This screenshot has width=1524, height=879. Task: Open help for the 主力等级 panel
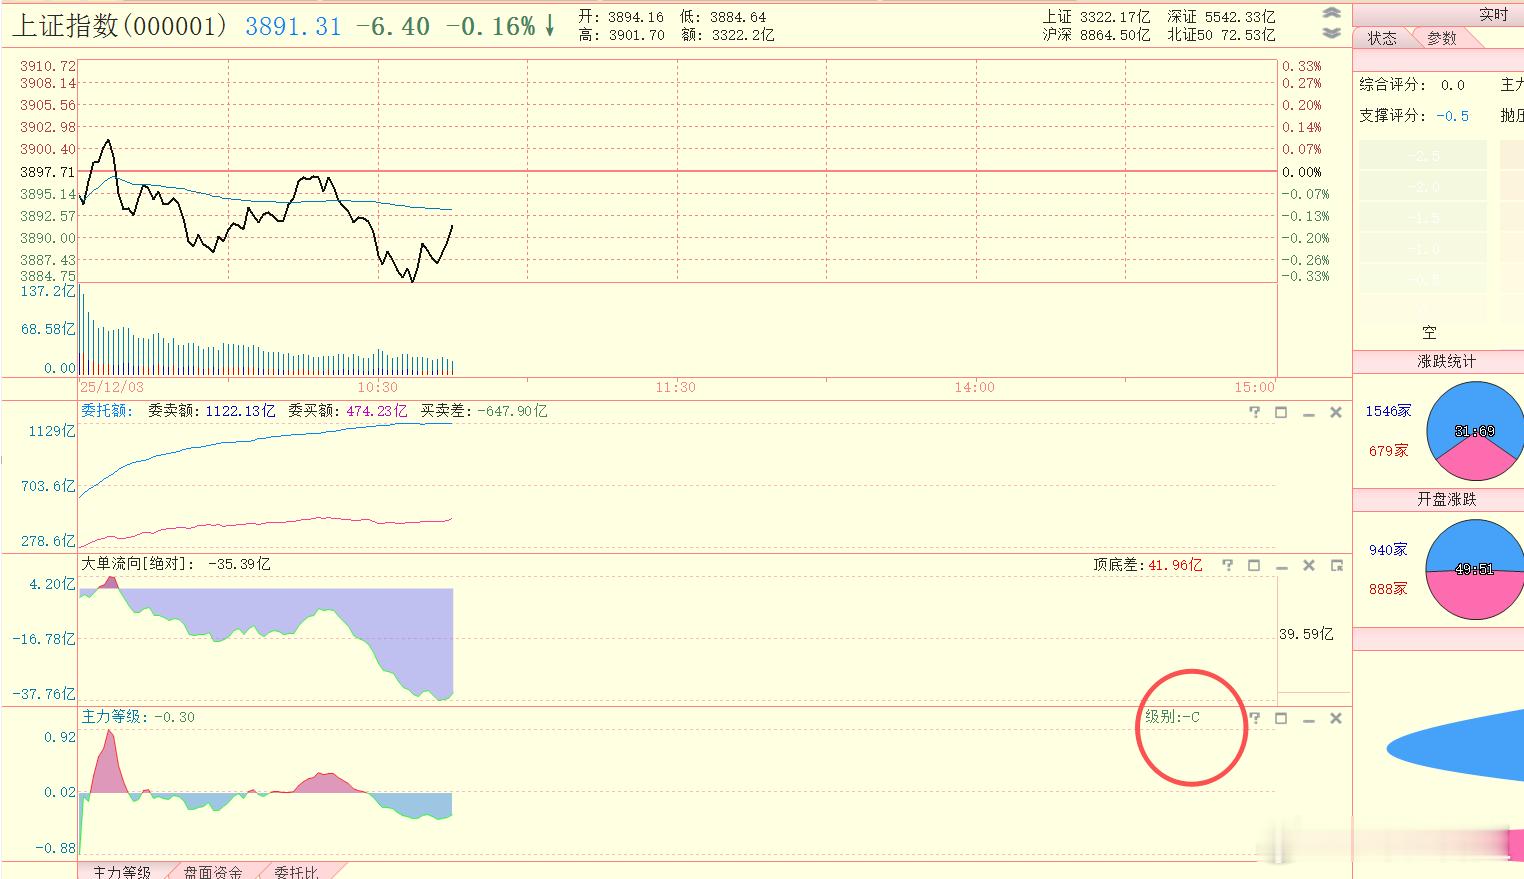tap(1255, 718)
